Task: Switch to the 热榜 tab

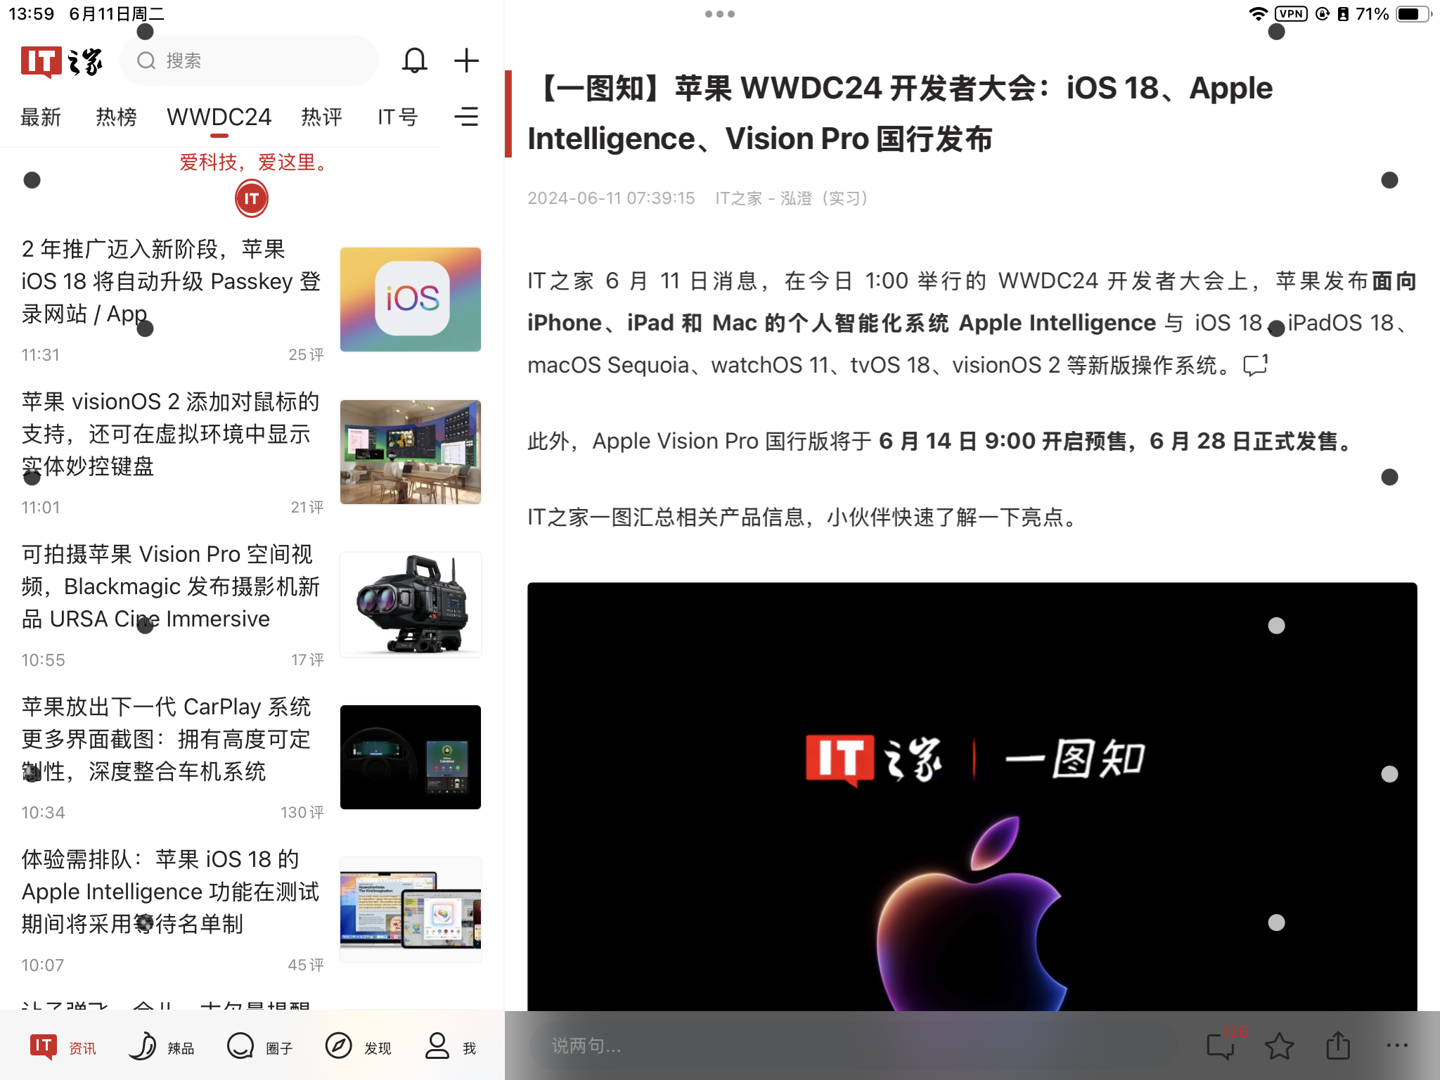Action: pyautogui.click(x=116, y=117)
